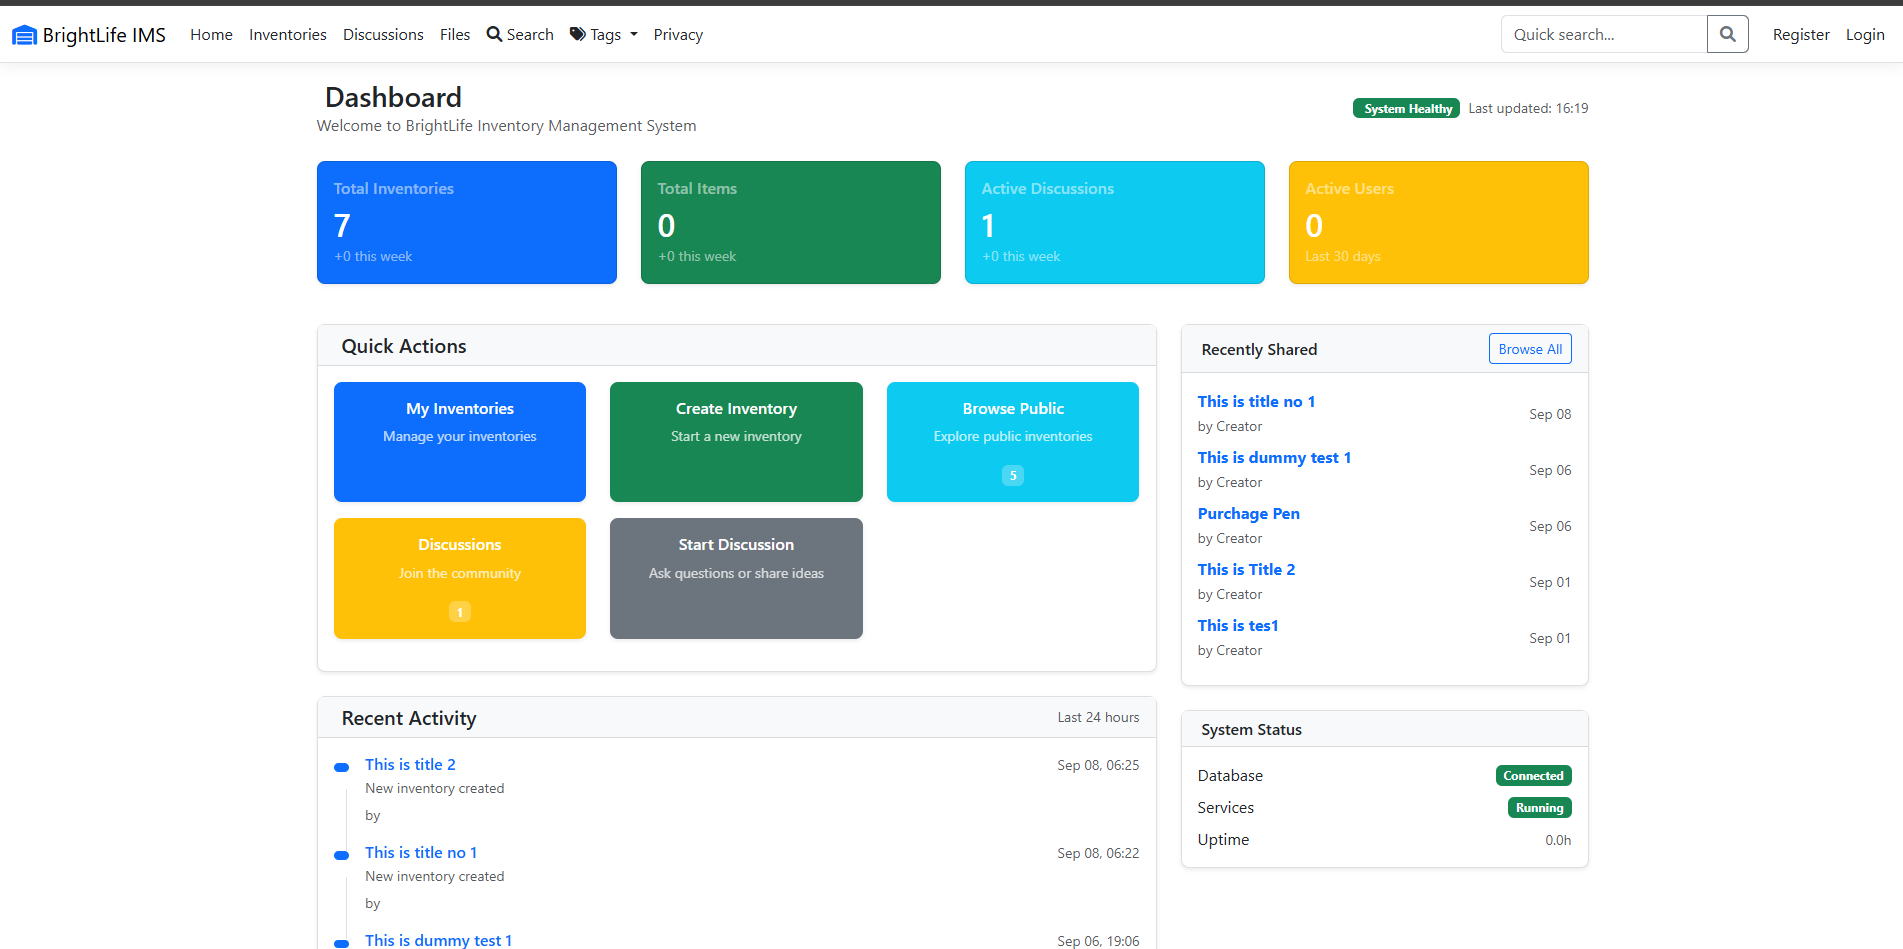
Task: Click the search icon inside Search menu item
Action: point(492,33)
